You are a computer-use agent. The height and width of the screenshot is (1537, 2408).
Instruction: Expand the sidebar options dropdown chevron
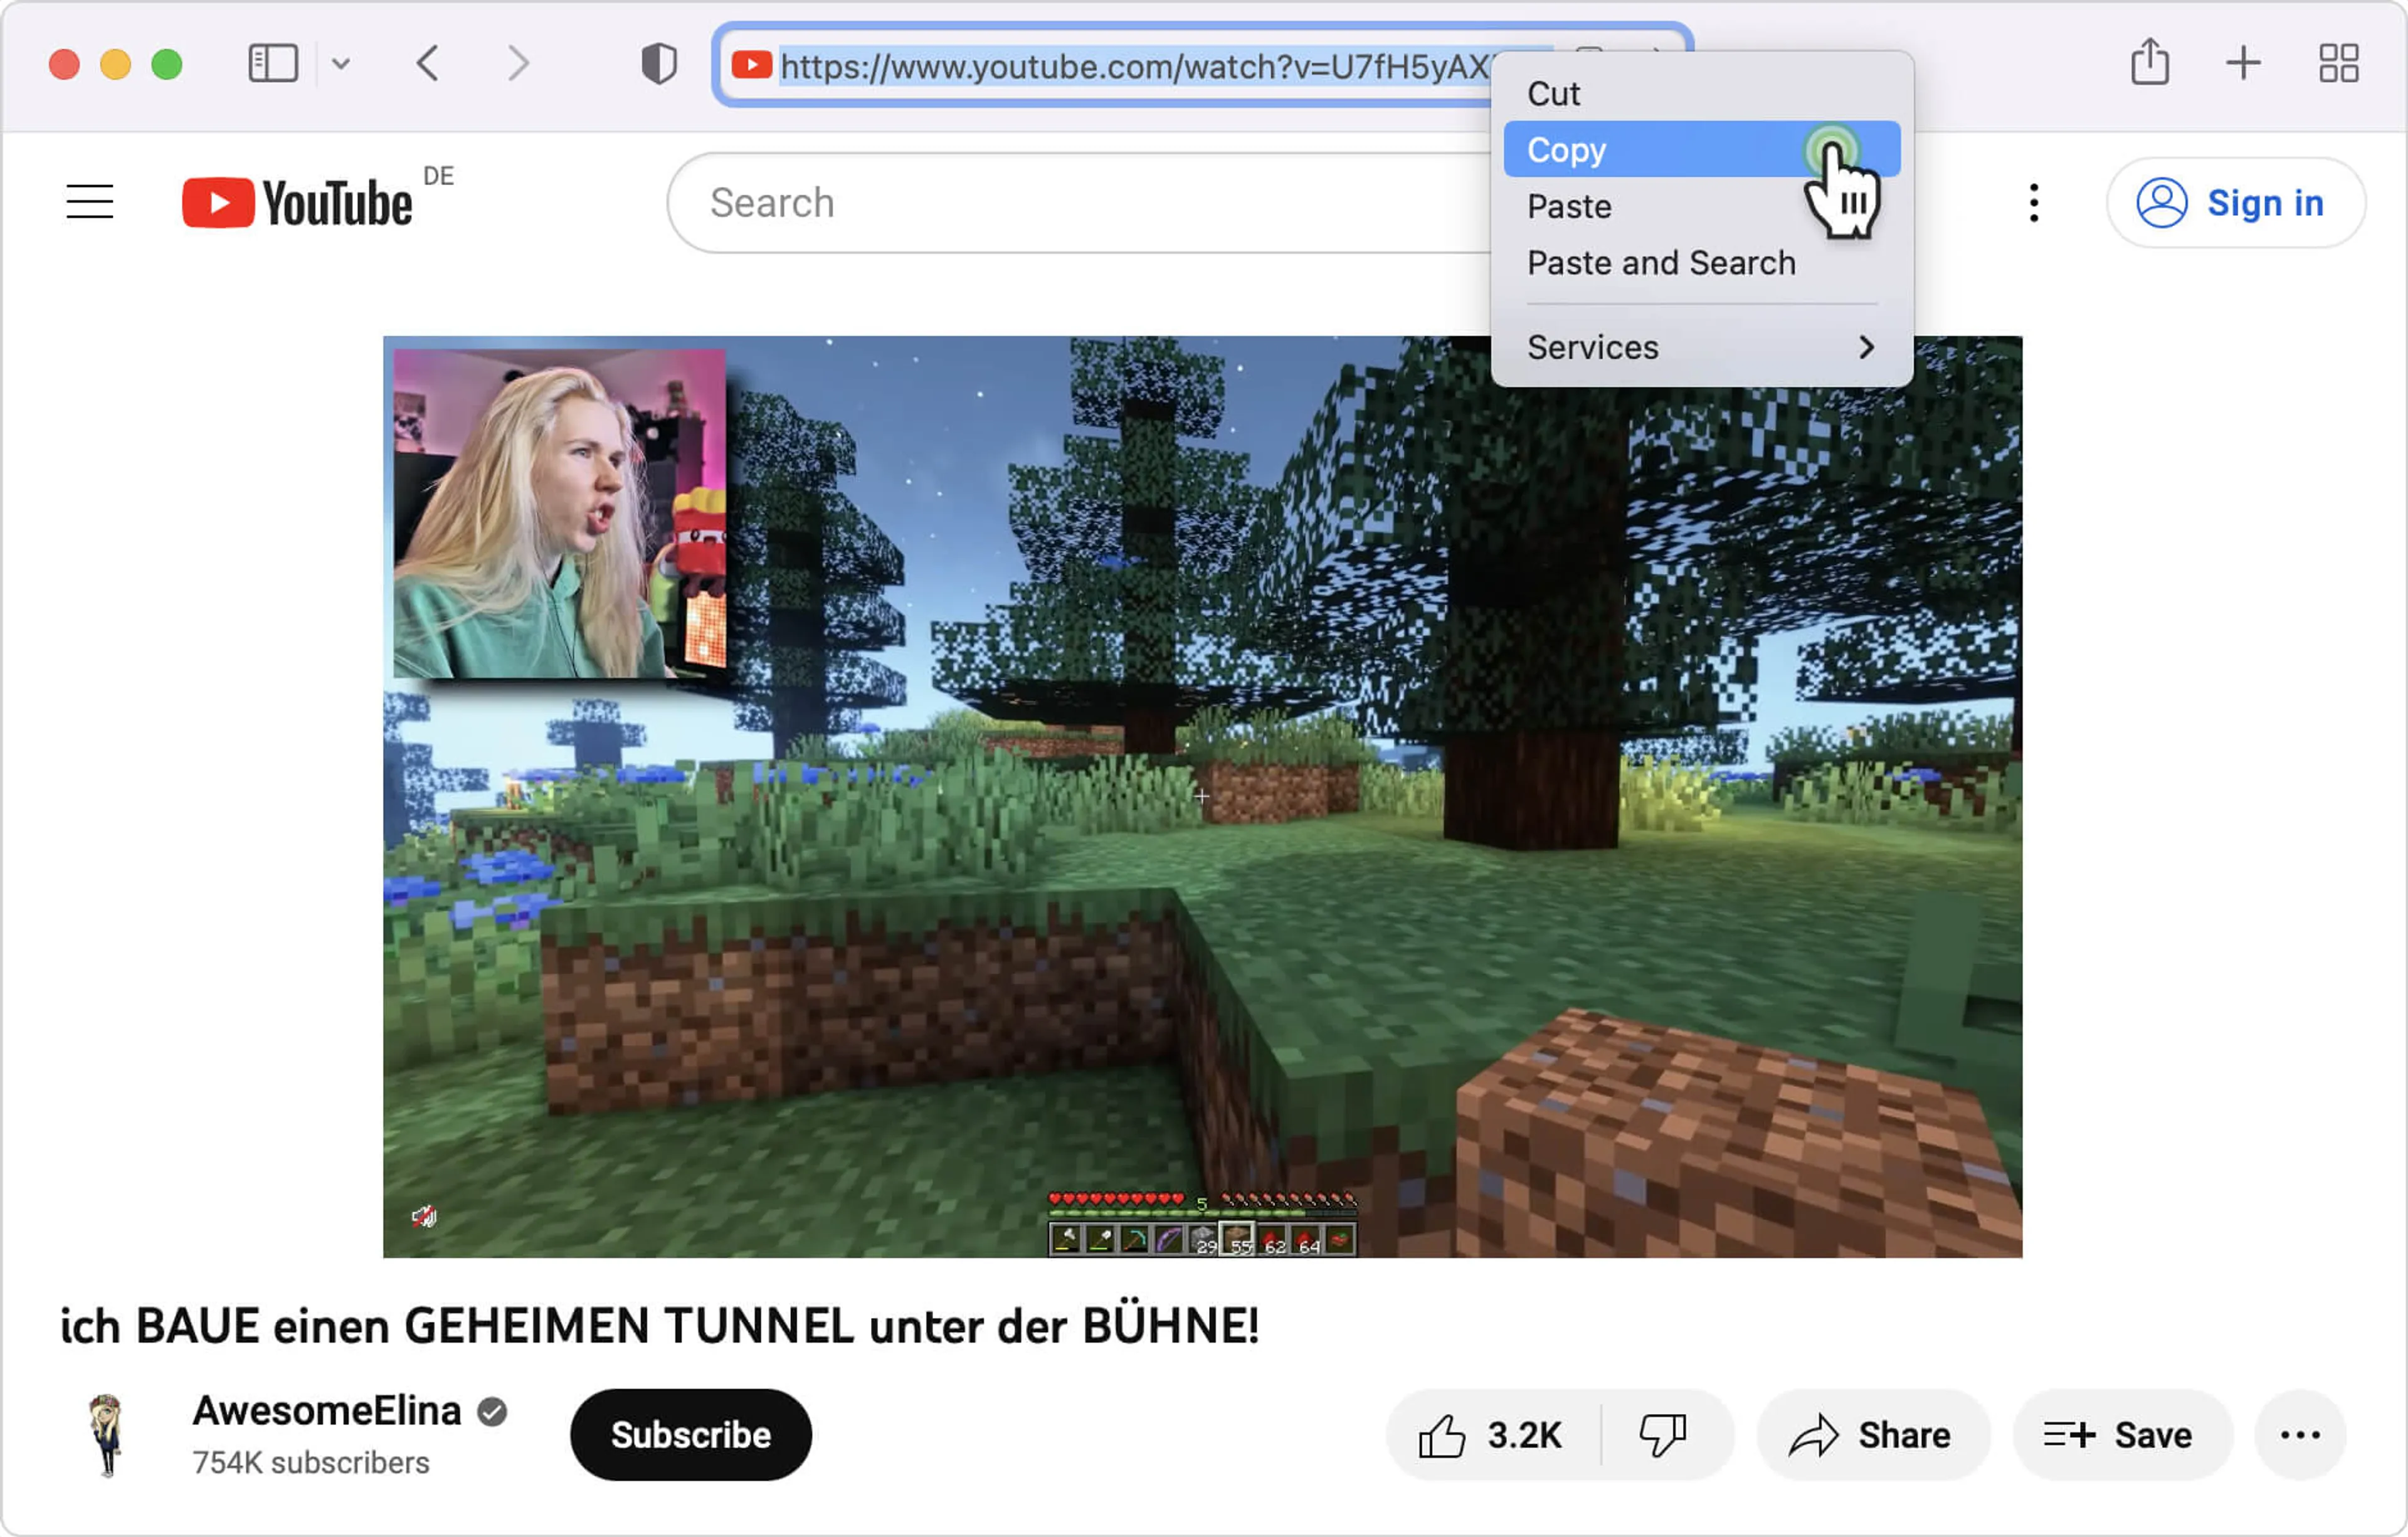341,64
